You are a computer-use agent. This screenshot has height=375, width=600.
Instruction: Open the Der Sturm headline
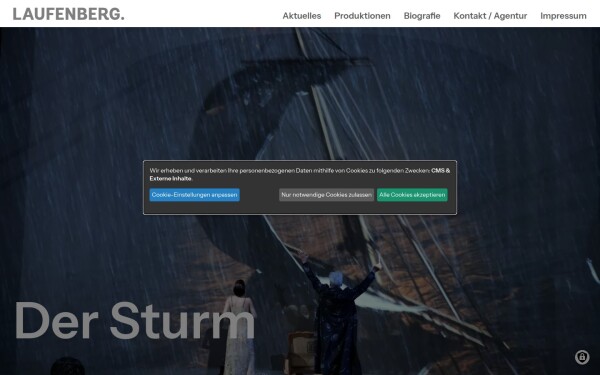pos(135,320)
